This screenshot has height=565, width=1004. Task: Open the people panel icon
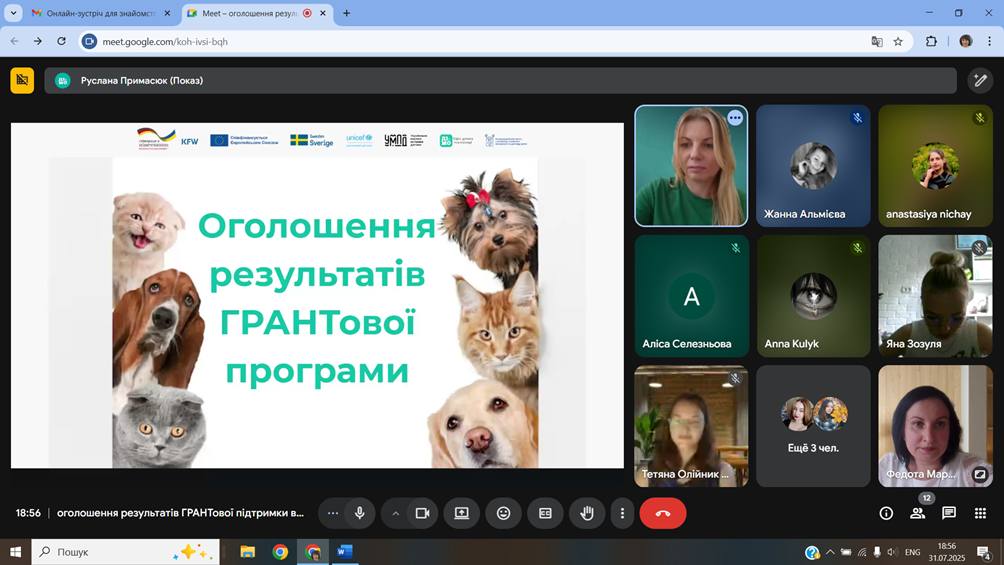(917, 513)
